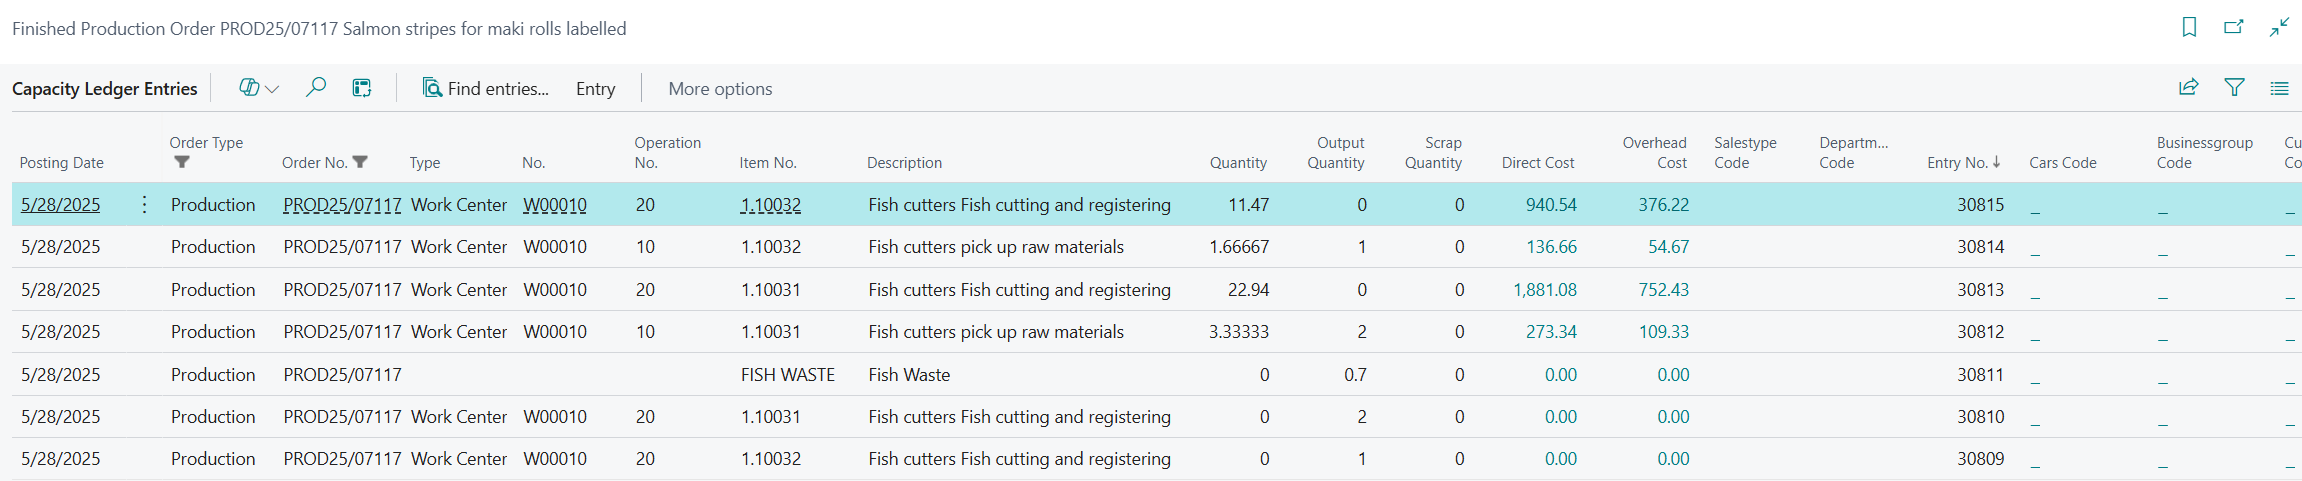The height and width of the screenshot is (481, 2302).
Task: Select pick up raw materials description, entry 30812
Action: point(996,331)
